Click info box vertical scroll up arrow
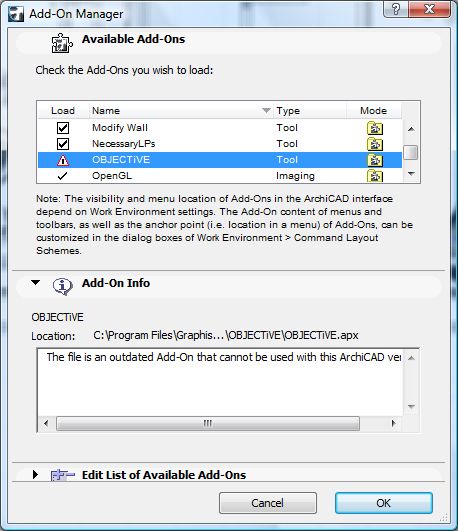The height and width of the screenshot is (531, 458). 411,358
